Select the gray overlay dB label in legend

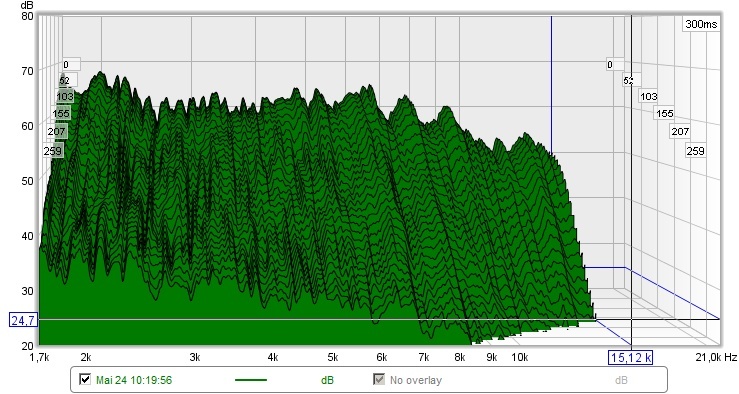pyautogui.click(x=621, y=380)
